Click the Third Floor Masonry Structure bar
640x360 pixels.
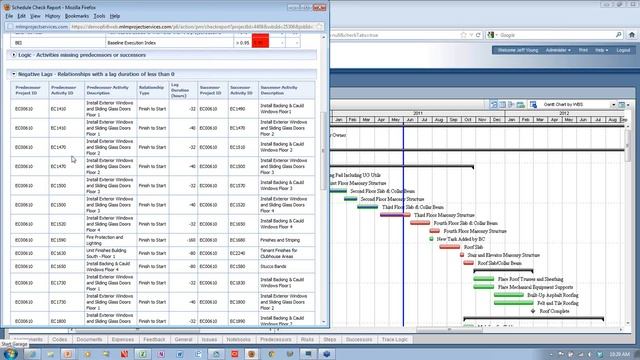point(395,215)
